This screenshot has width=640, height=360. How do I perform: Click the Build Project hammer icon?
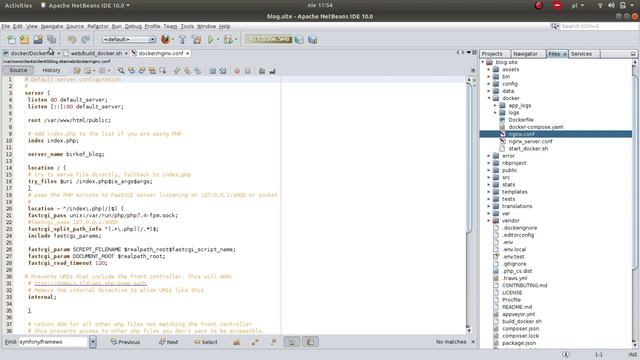tap(182, 40)
